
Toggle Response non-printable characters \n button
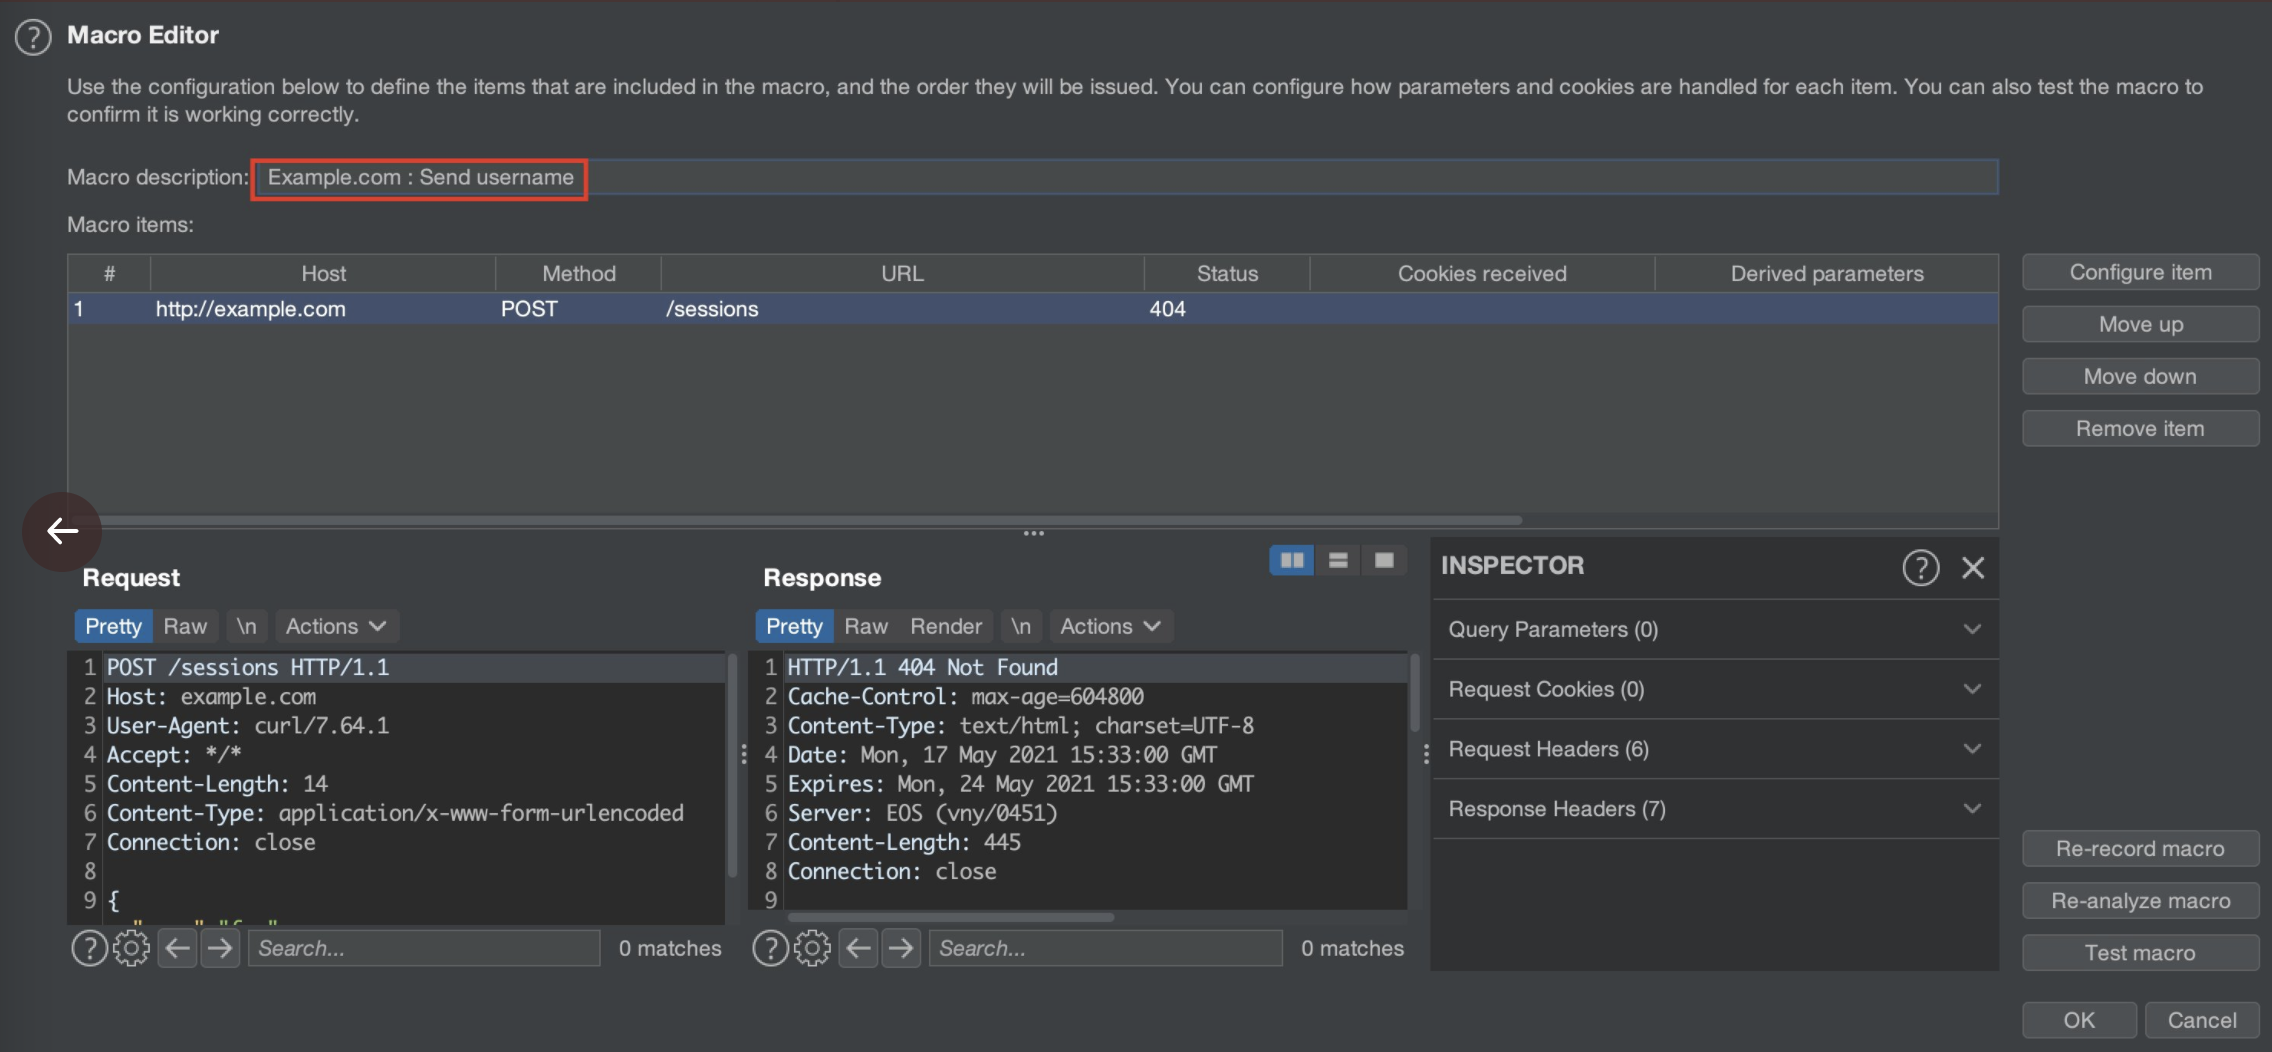point(1020,627)
